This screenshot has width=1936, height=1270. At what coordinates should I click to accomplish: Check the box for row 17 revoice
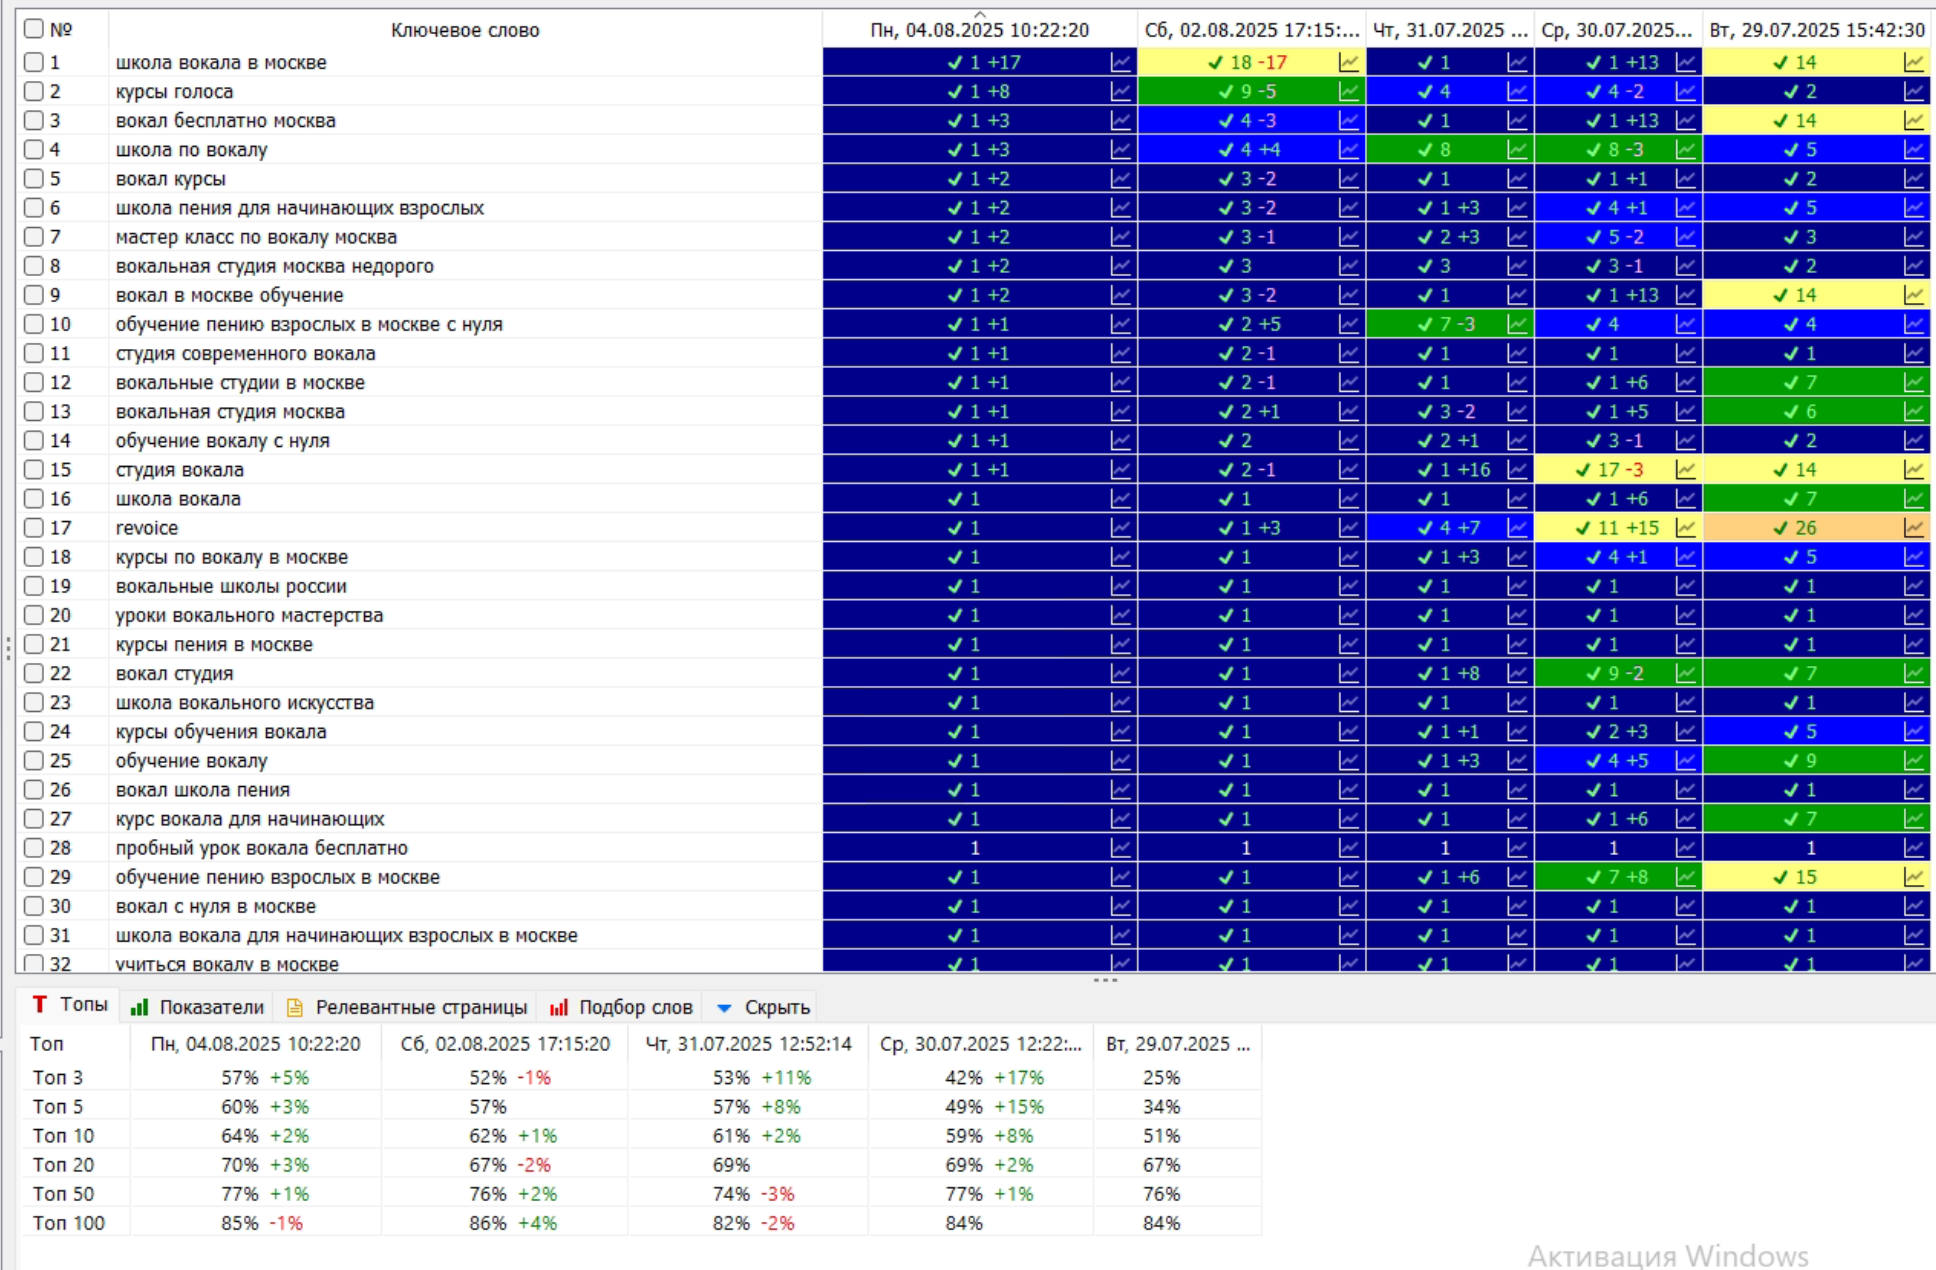tap(34, 527)
